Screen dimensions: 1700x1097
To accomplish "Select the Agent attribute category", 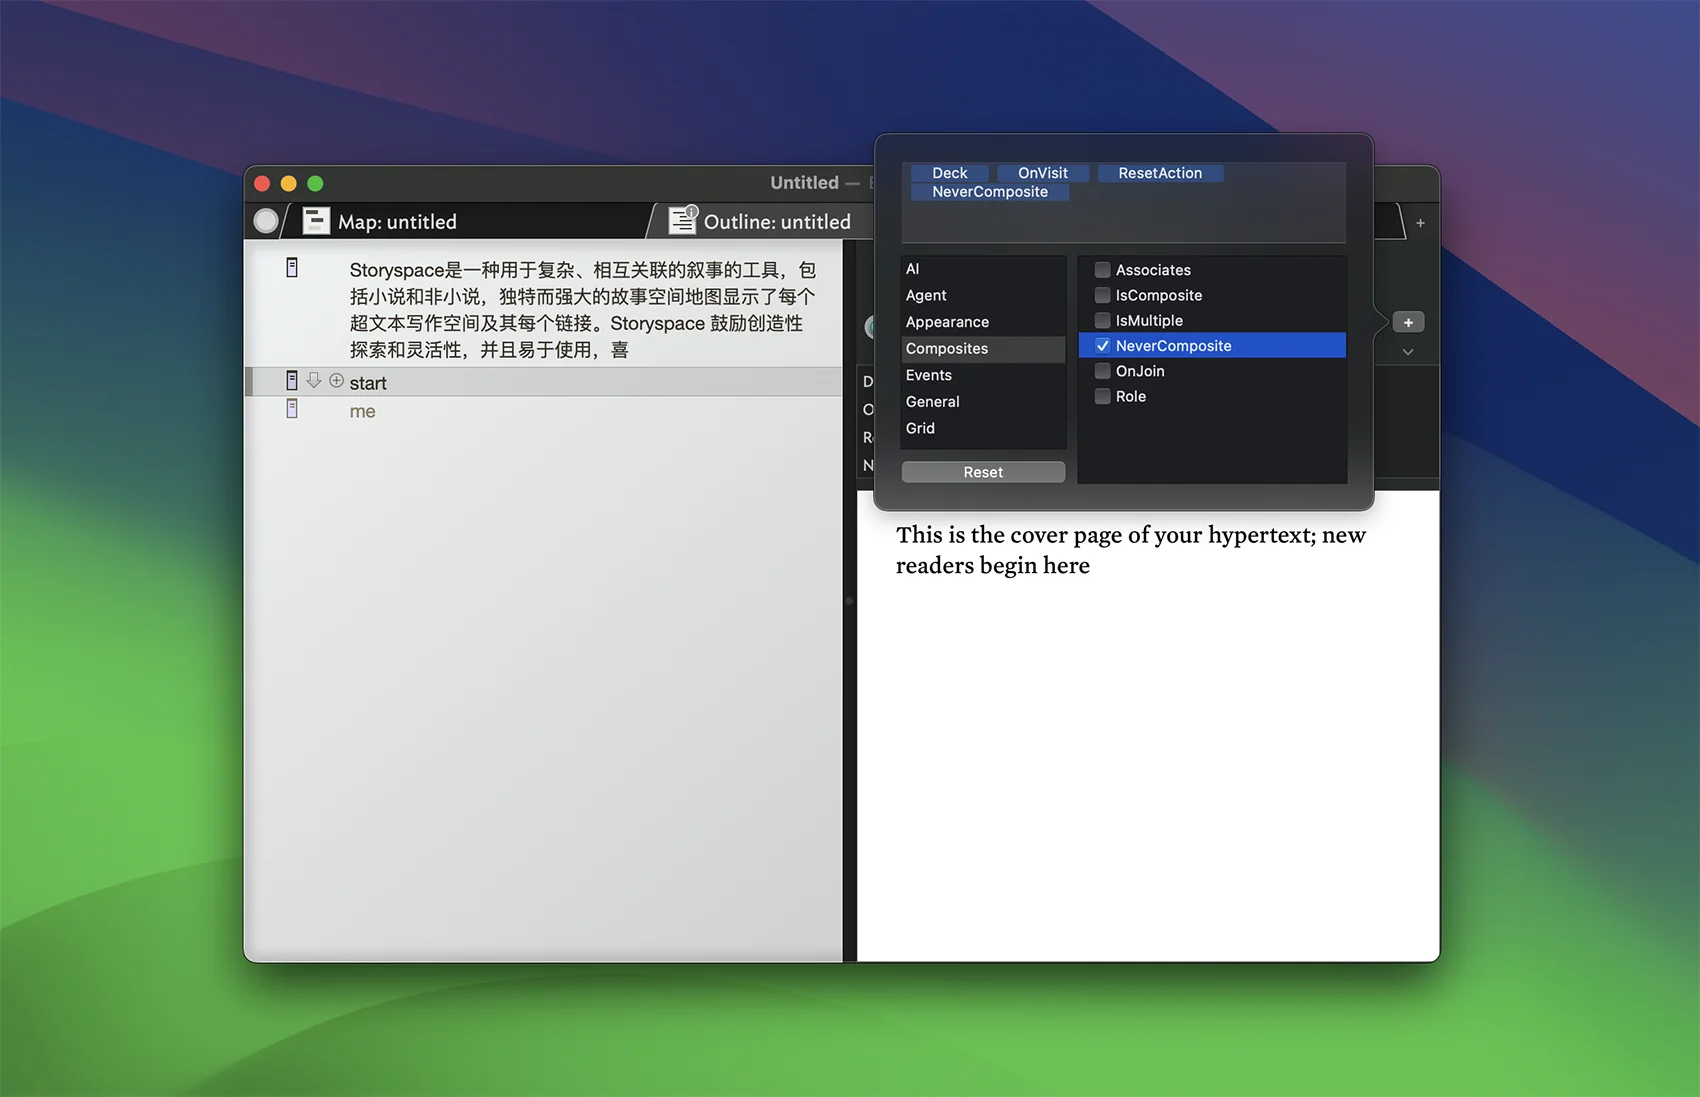I will (983, 295).
